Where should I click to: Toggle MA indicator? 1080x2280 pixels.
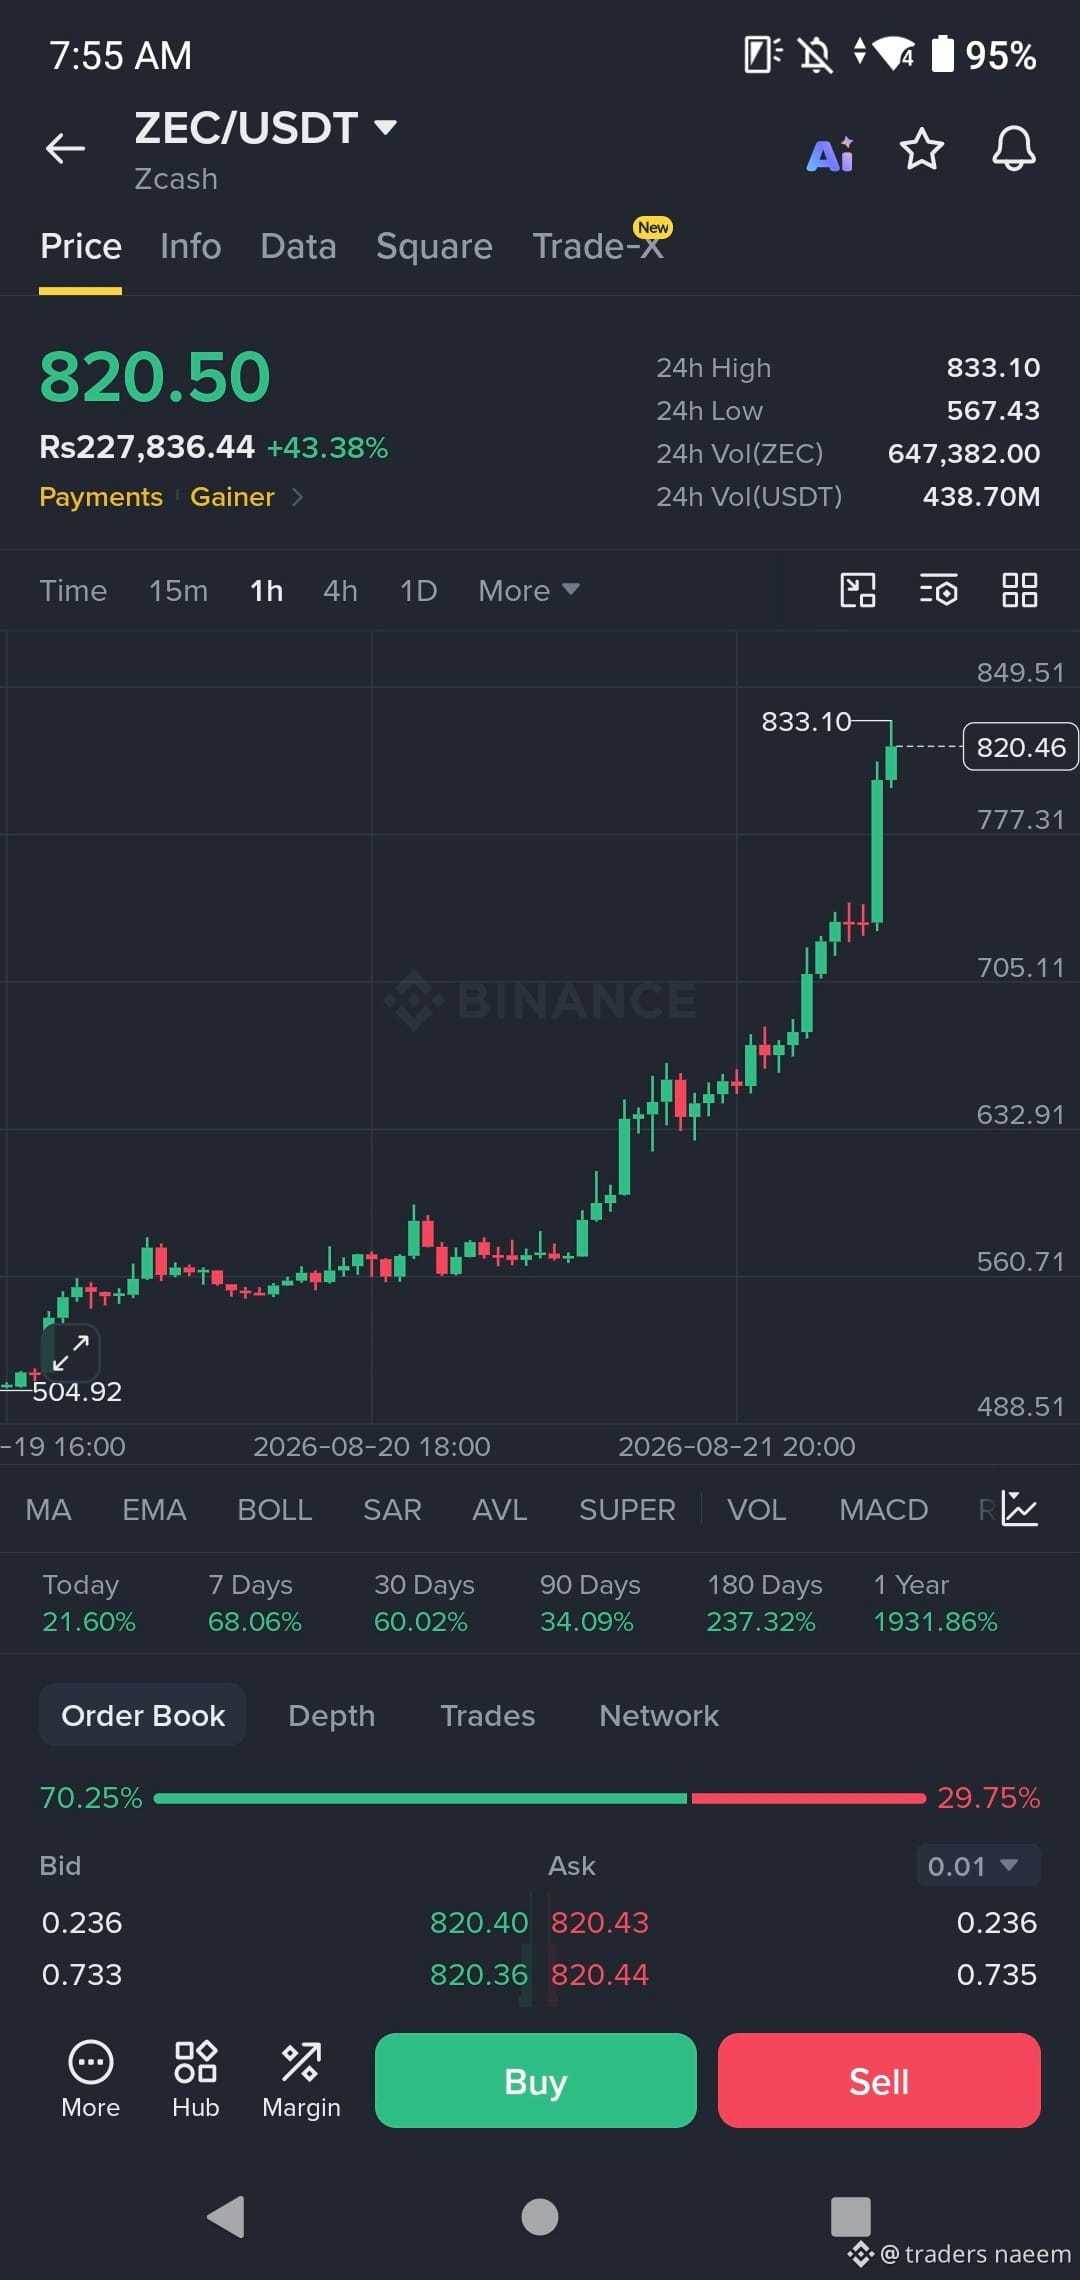click(48, 1510)
